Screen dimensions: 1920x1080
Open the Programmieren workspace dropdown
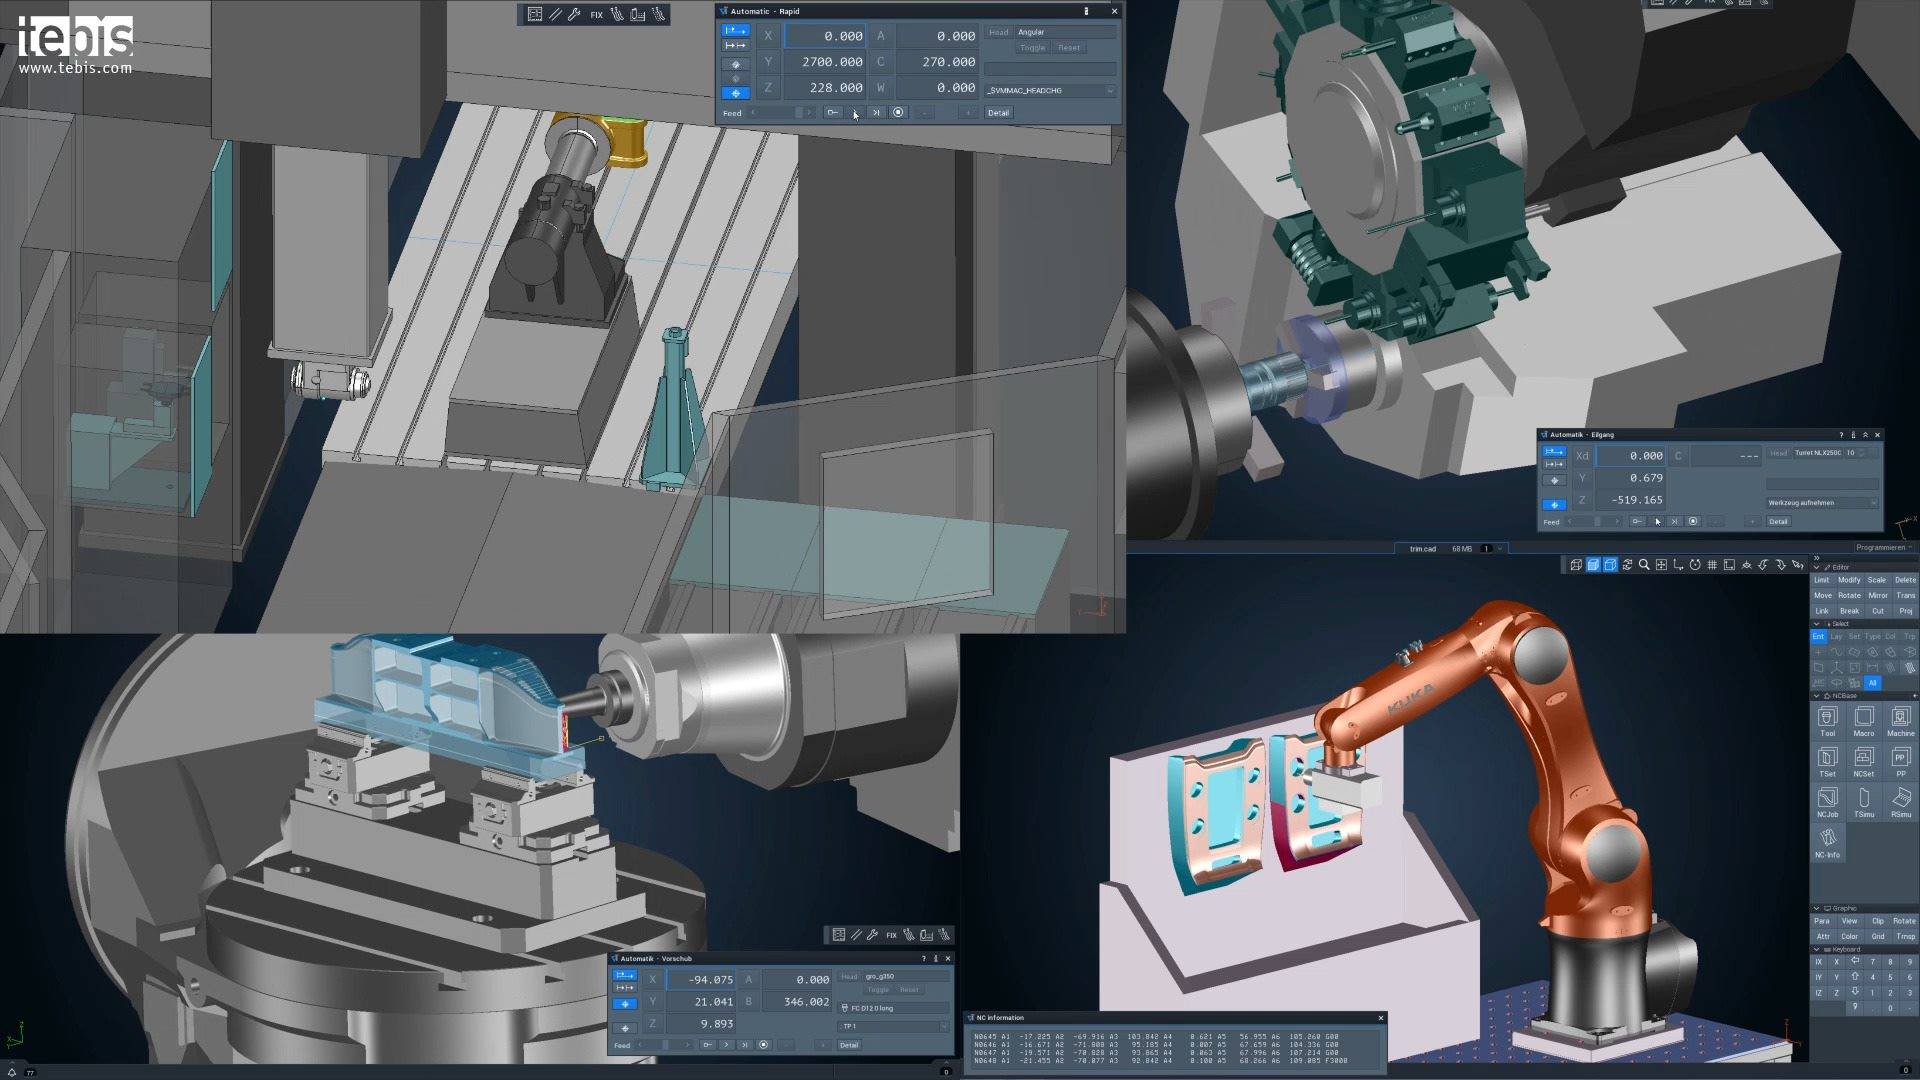[1884, 548]
